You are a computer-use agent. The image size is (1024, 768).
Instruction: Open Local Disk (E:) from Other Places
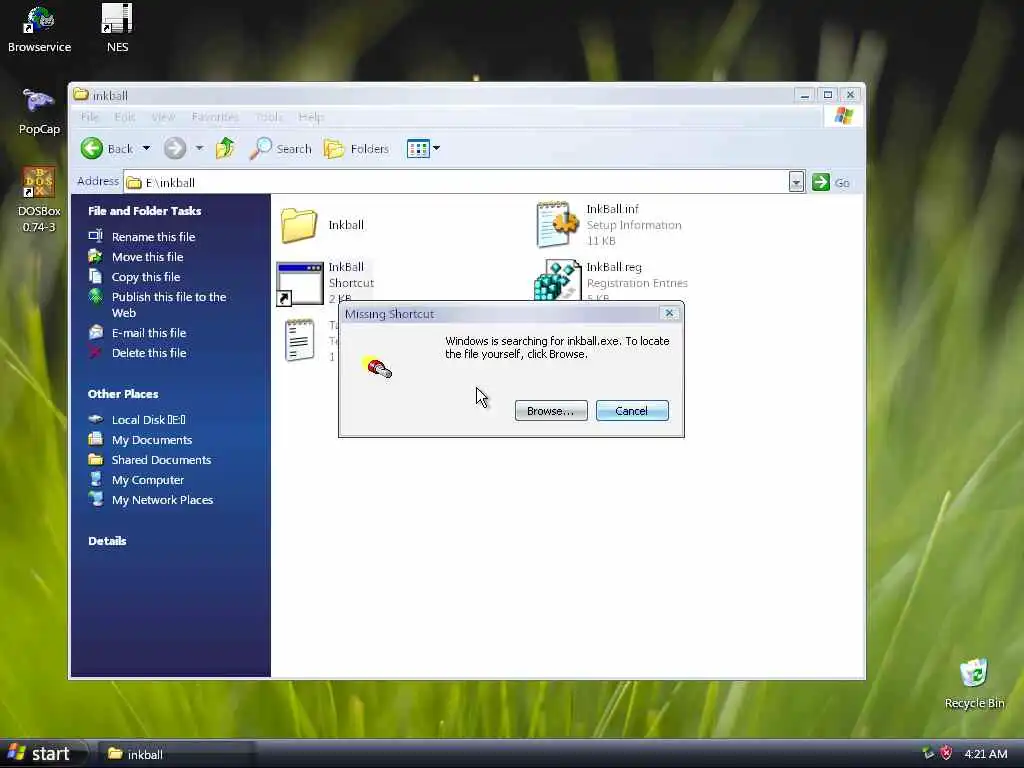coord(149,420)
